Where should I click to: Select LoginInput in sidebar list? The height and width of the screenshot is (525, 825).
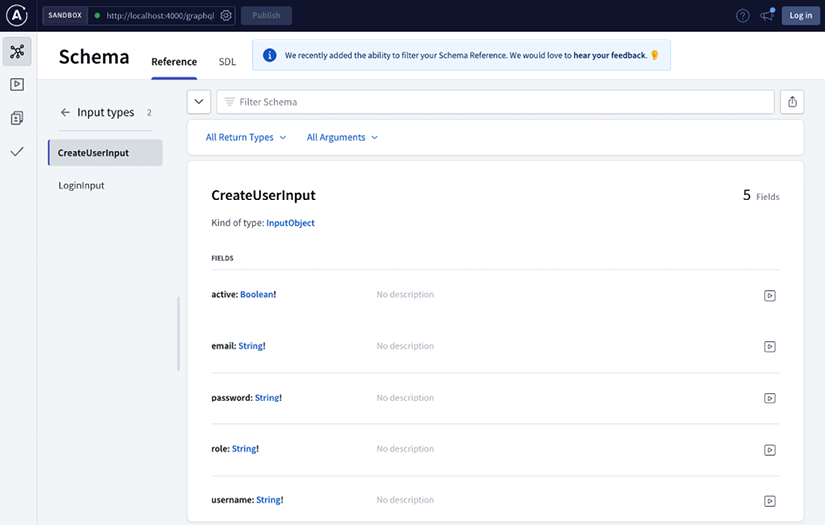pos(82,185)
